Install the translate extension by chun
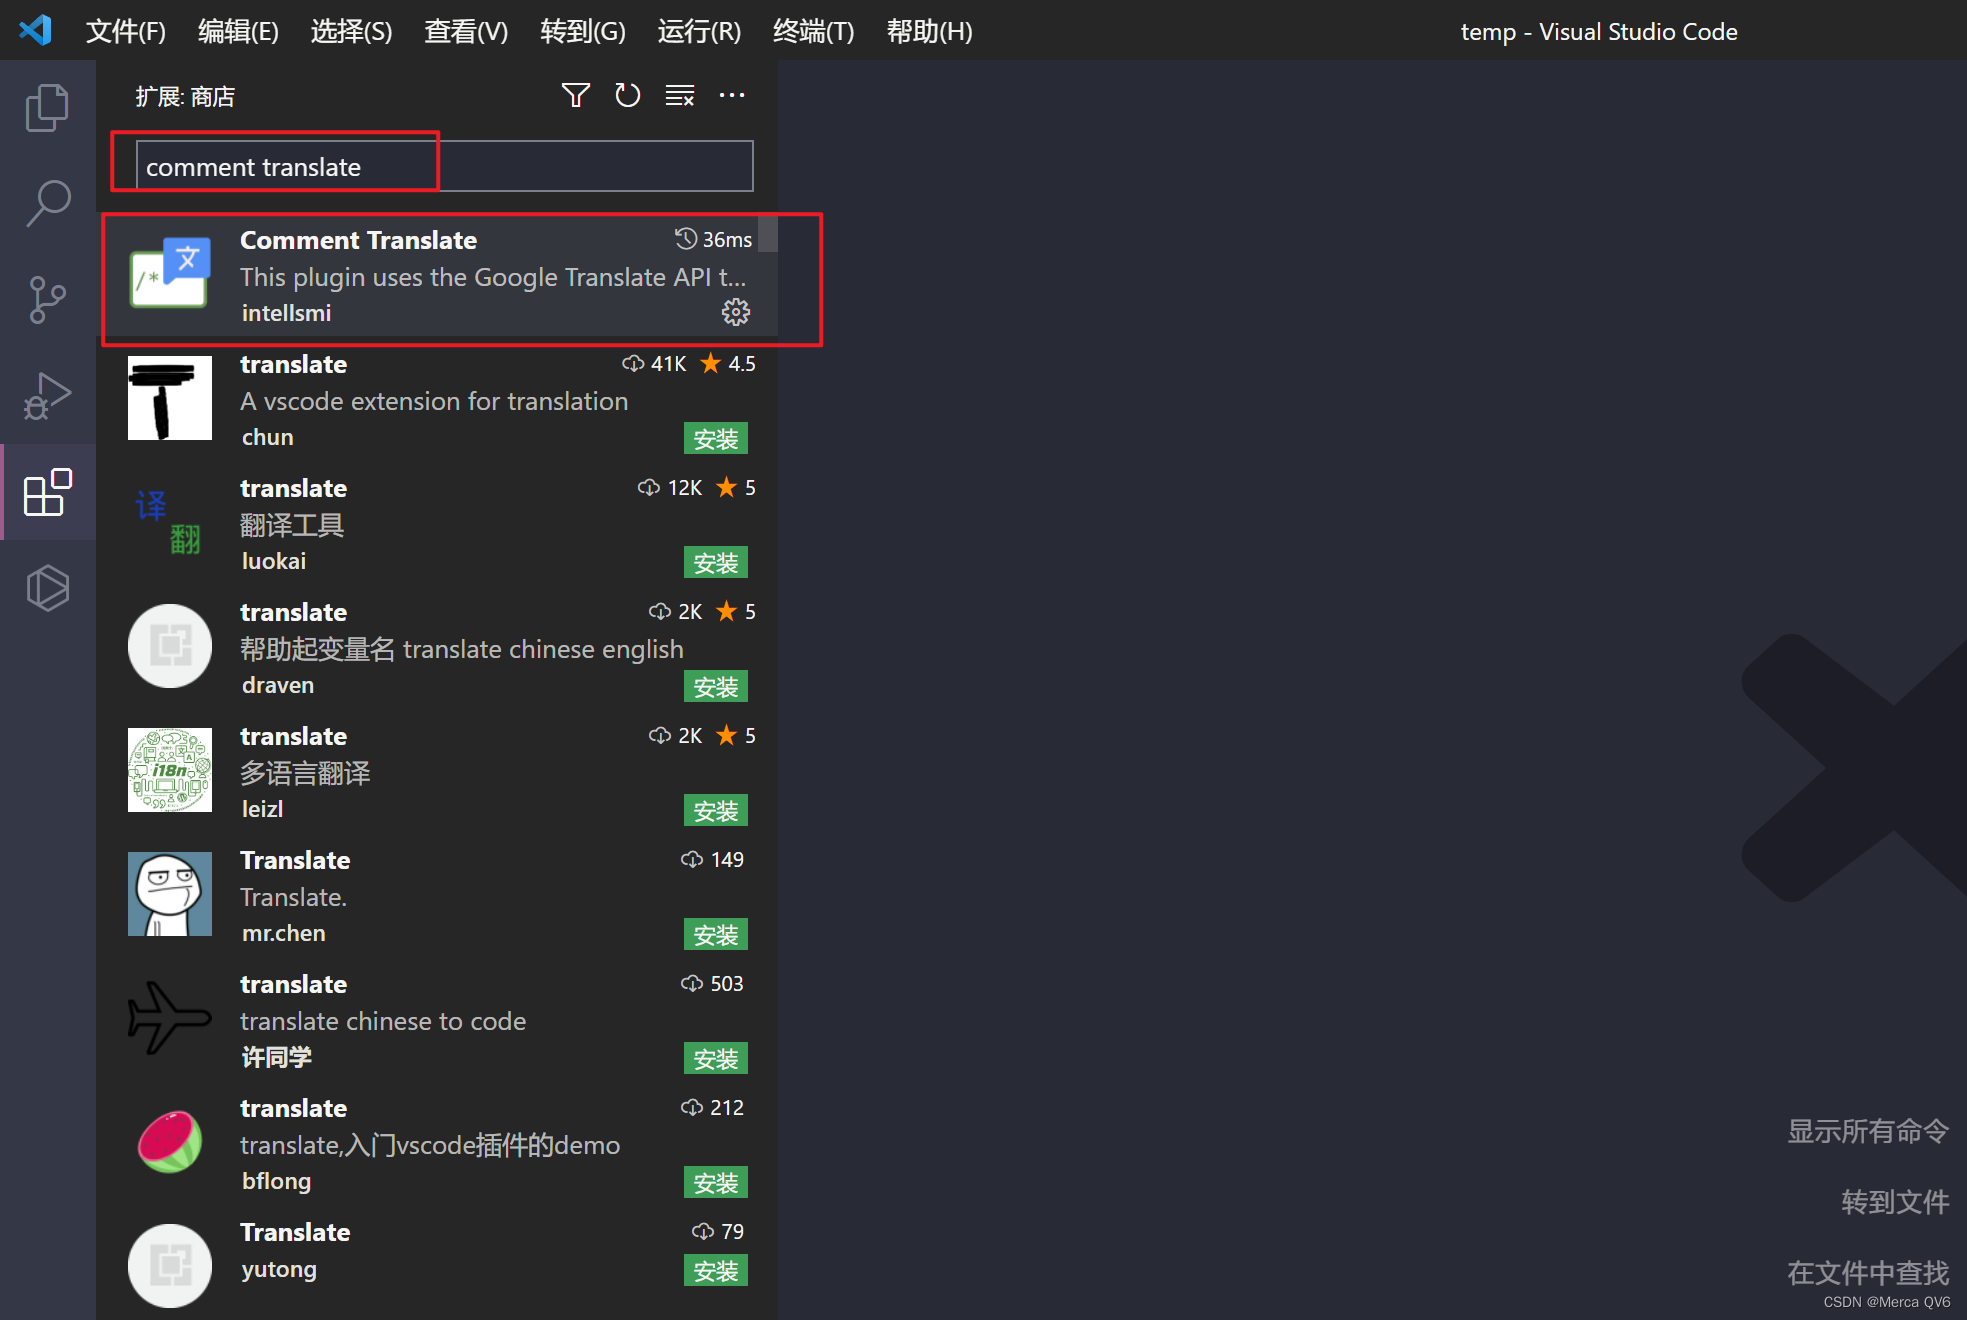 tap(715, 439)
